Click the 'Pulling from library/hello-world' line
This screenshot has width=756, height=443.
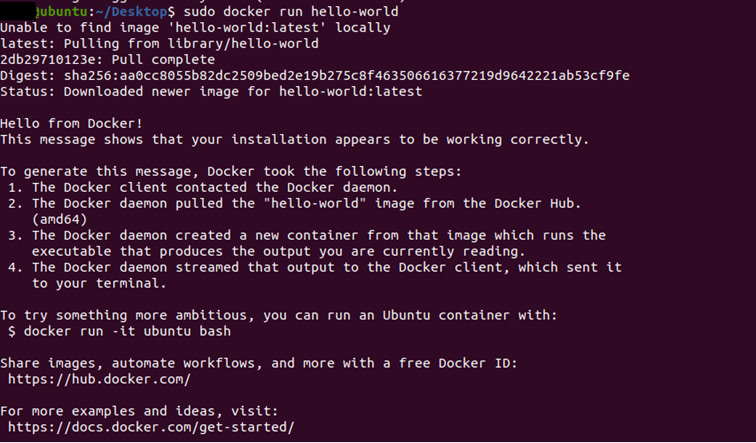point(159,43)
